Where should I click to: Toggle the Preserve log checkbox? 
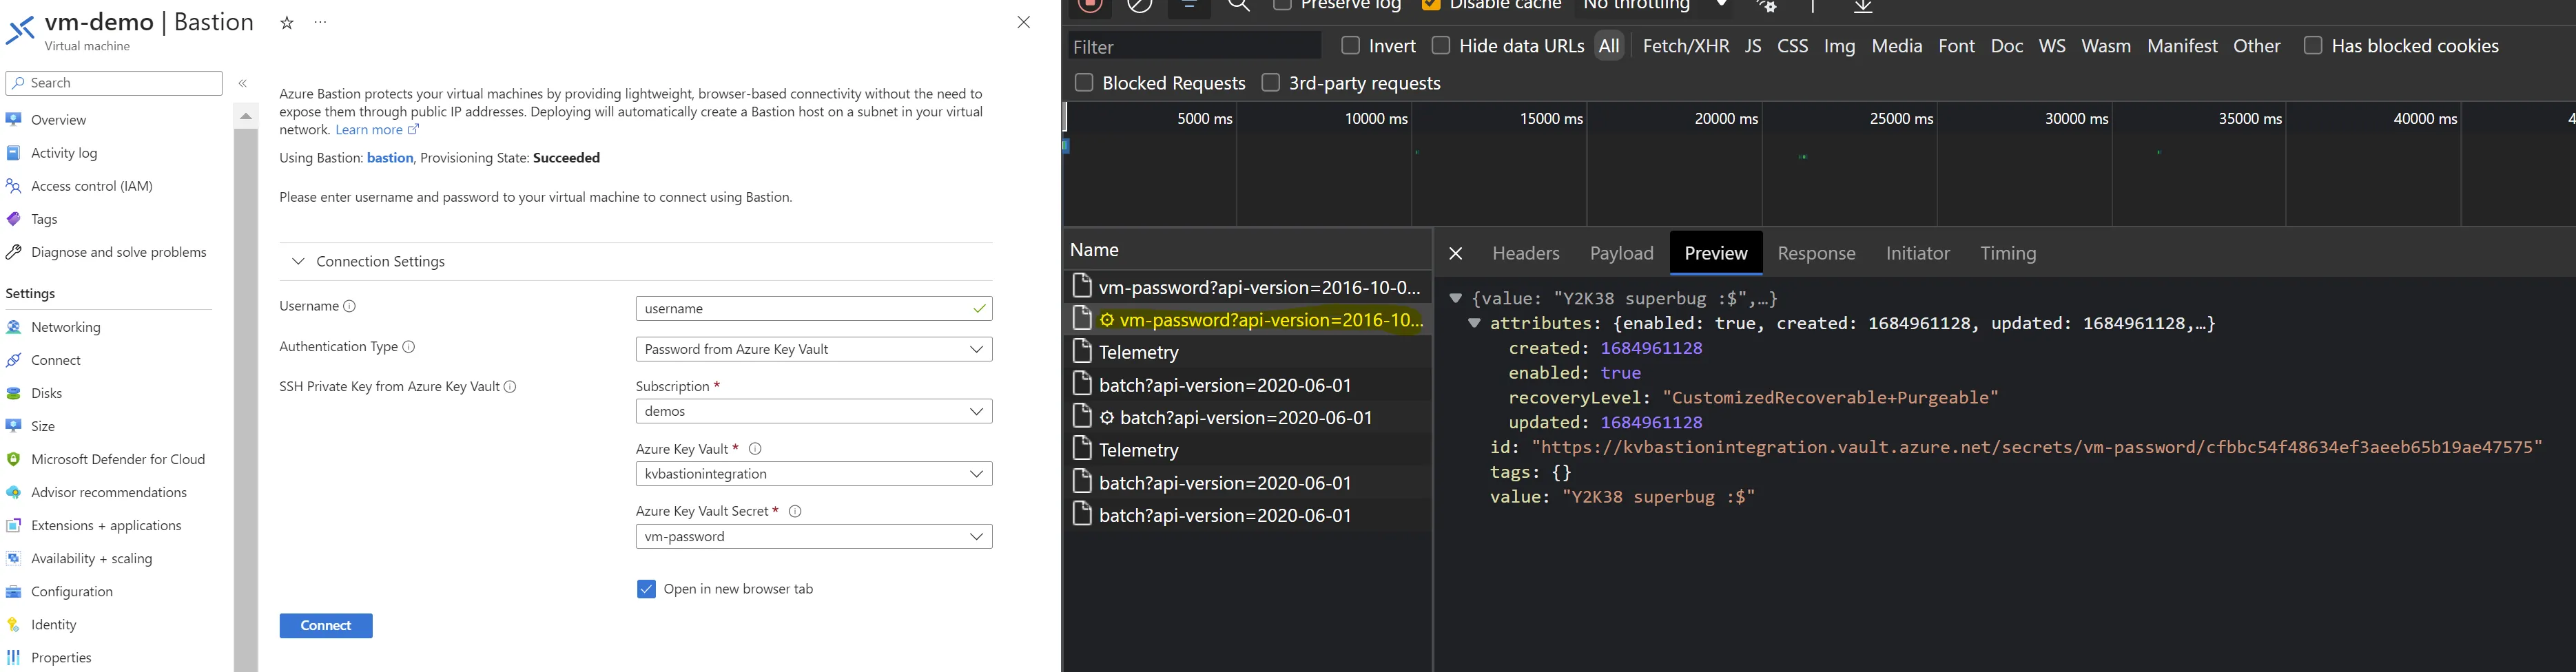[x=1283, y=5]
